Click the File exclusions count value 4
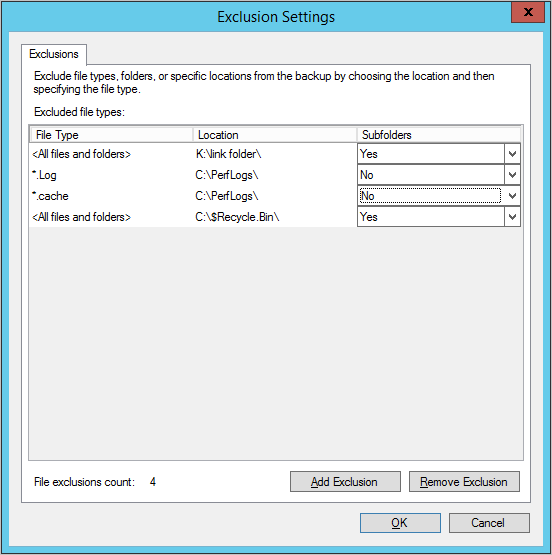The height and width of the screenshot is (555, 552). coord(153,482)
